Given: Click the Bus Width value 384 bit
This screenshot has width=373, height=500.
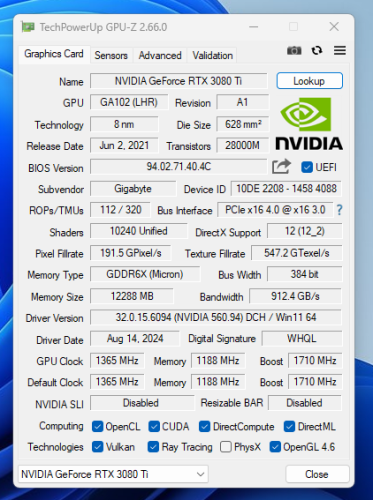Looking at the screenshot, I should click(305, 274).
